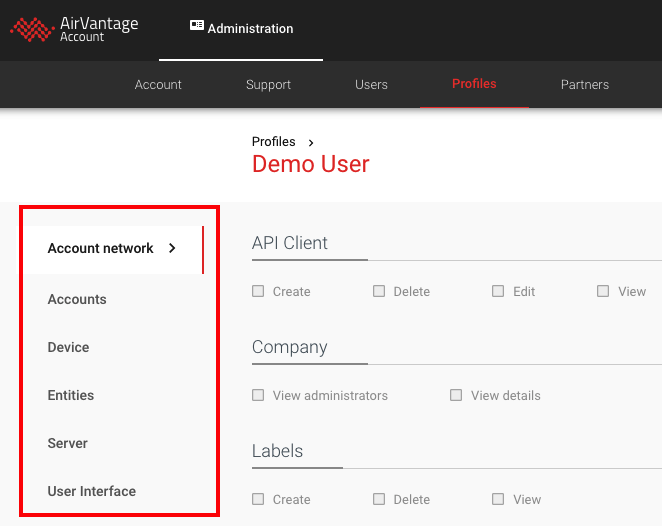Click the AirVantage logo icon
662x526 pixels.
(x=31, y=30)
